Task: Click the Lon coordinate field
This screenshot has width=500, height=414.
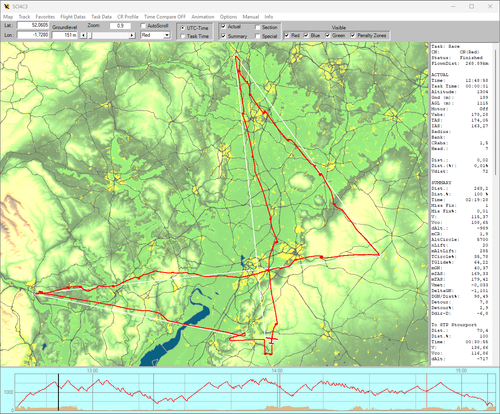Action: [x=33, y=35]
